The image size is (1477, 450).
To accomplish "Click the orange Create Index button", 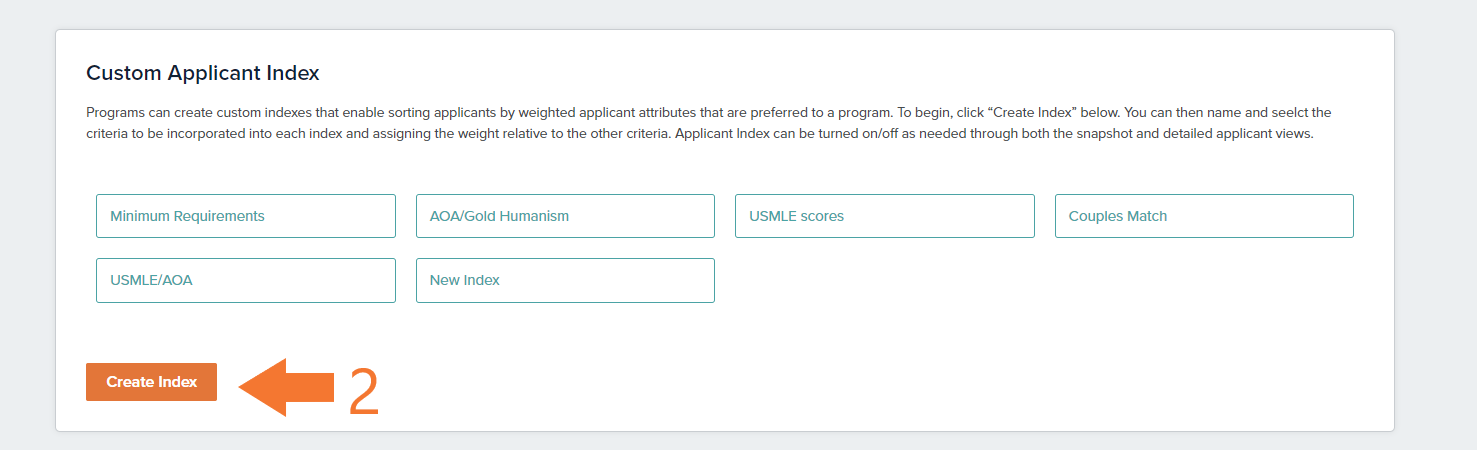I will pos(151,382).
